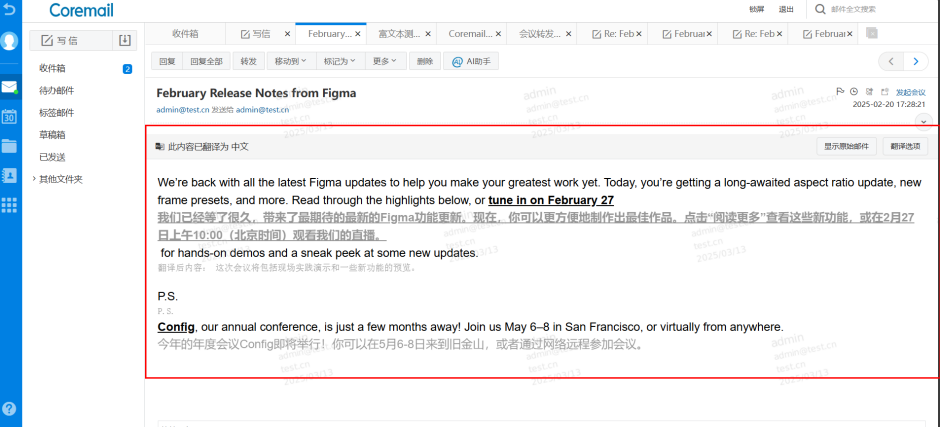The image size is (940, 427).
Task: Open the 标记为 dropdown menu
Action: [x=339, y=61]
